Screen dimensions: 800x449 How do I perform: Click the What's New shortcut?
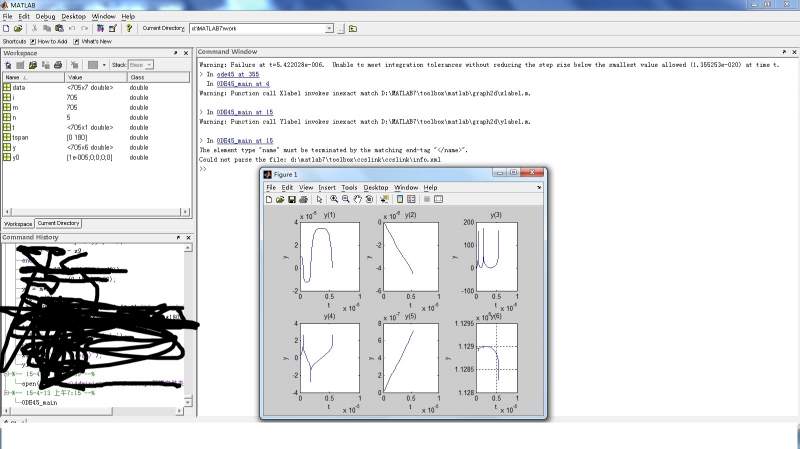pyautogui.click(x=92, y=41)
